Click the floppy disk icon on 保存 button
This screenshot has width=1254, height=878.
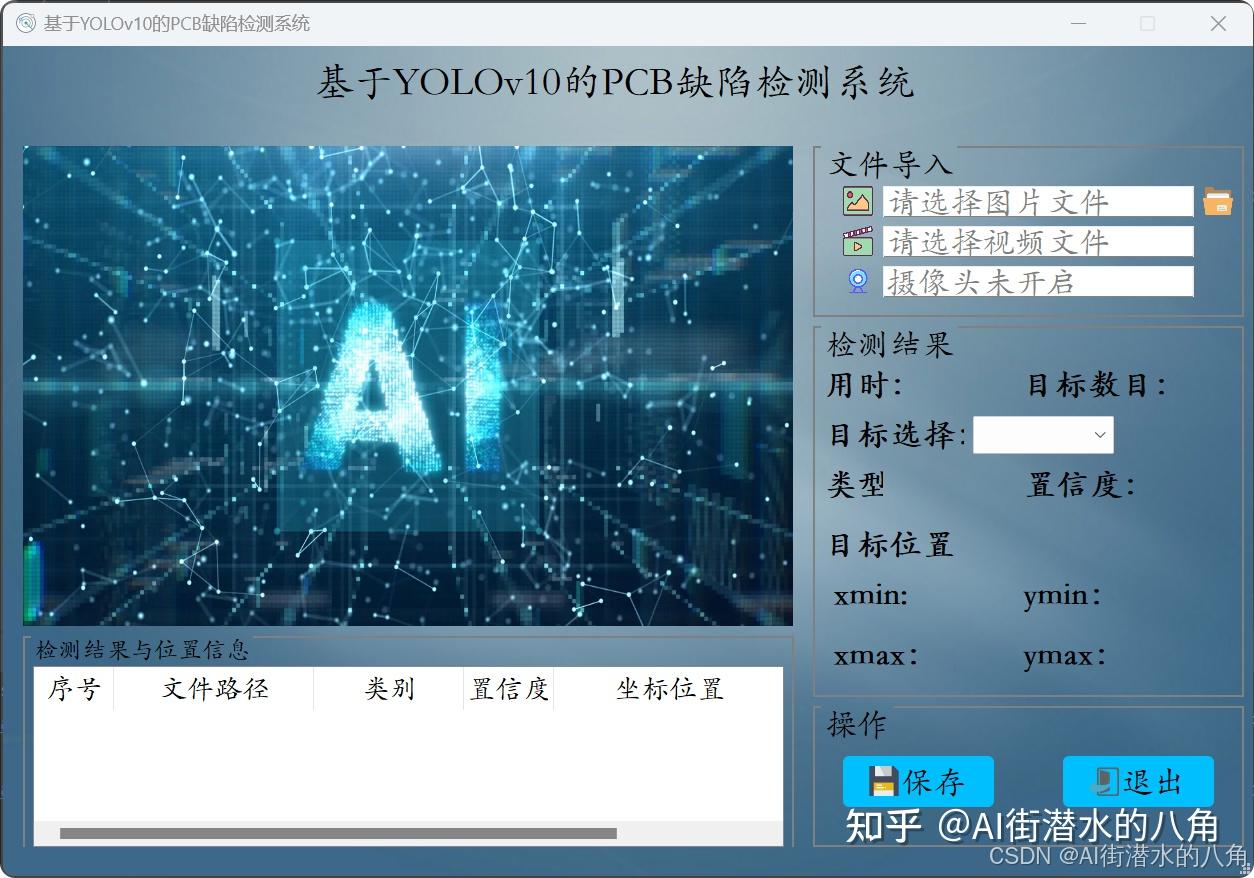coord(884,782)
